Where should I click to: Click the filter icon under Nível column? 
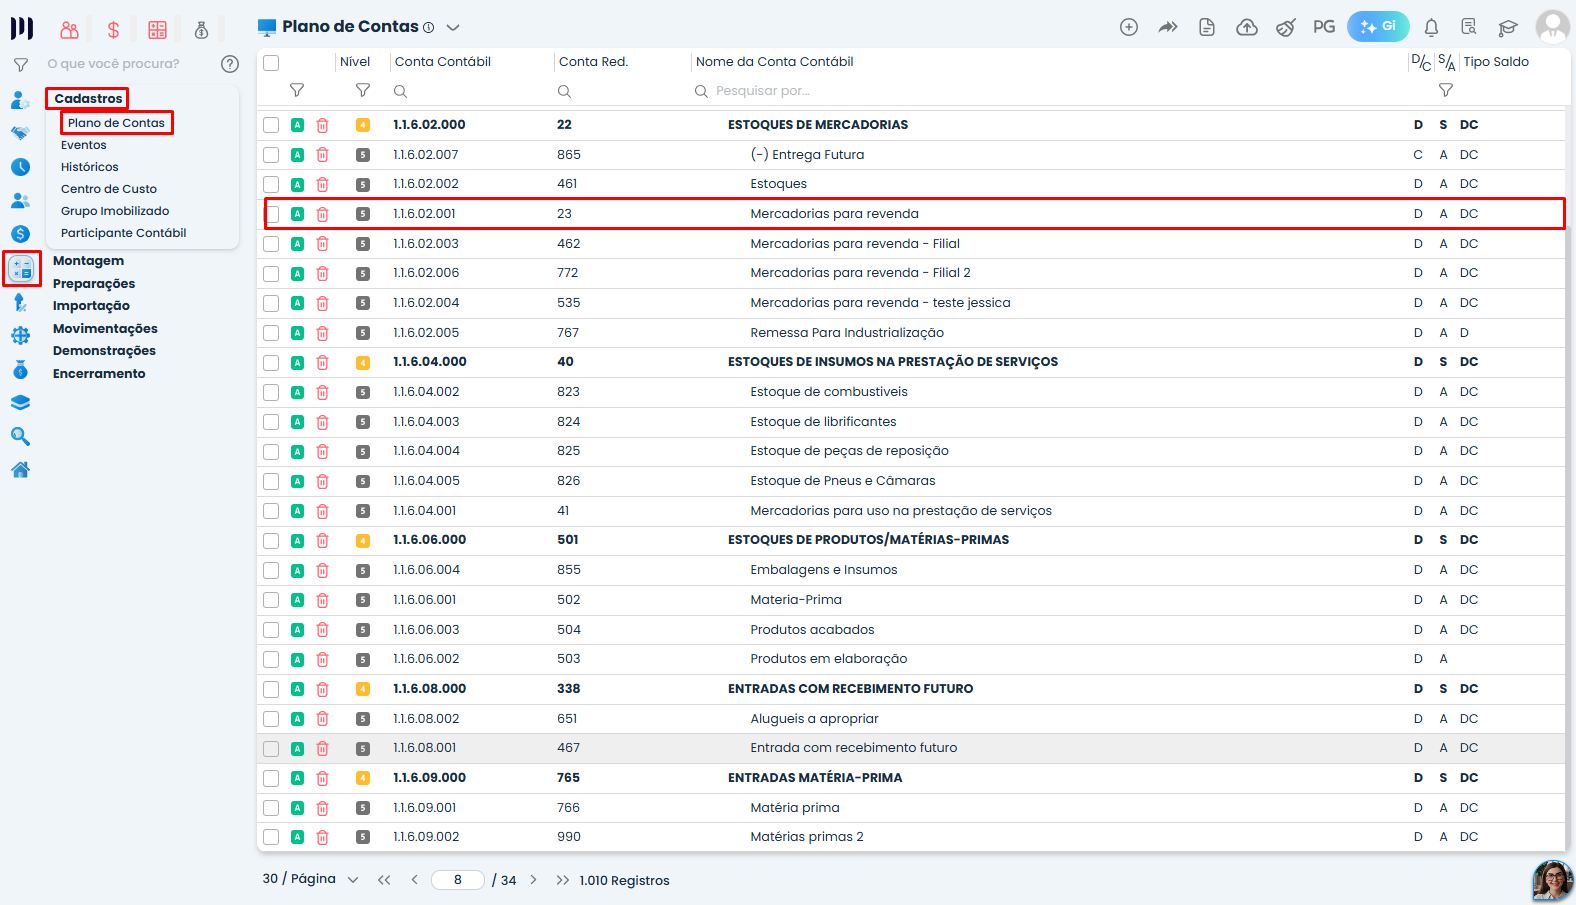[363, 90]
